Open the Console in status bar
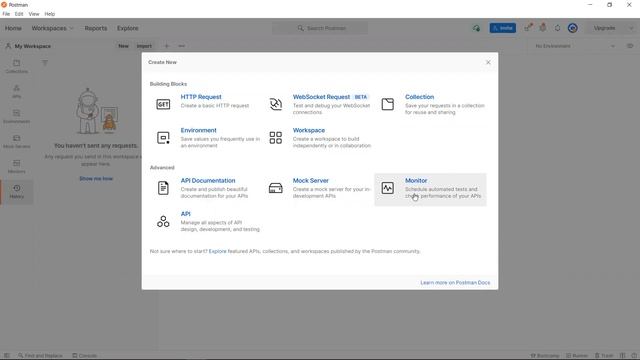Screen dimensions: 640x360 (x=84, y=356)
